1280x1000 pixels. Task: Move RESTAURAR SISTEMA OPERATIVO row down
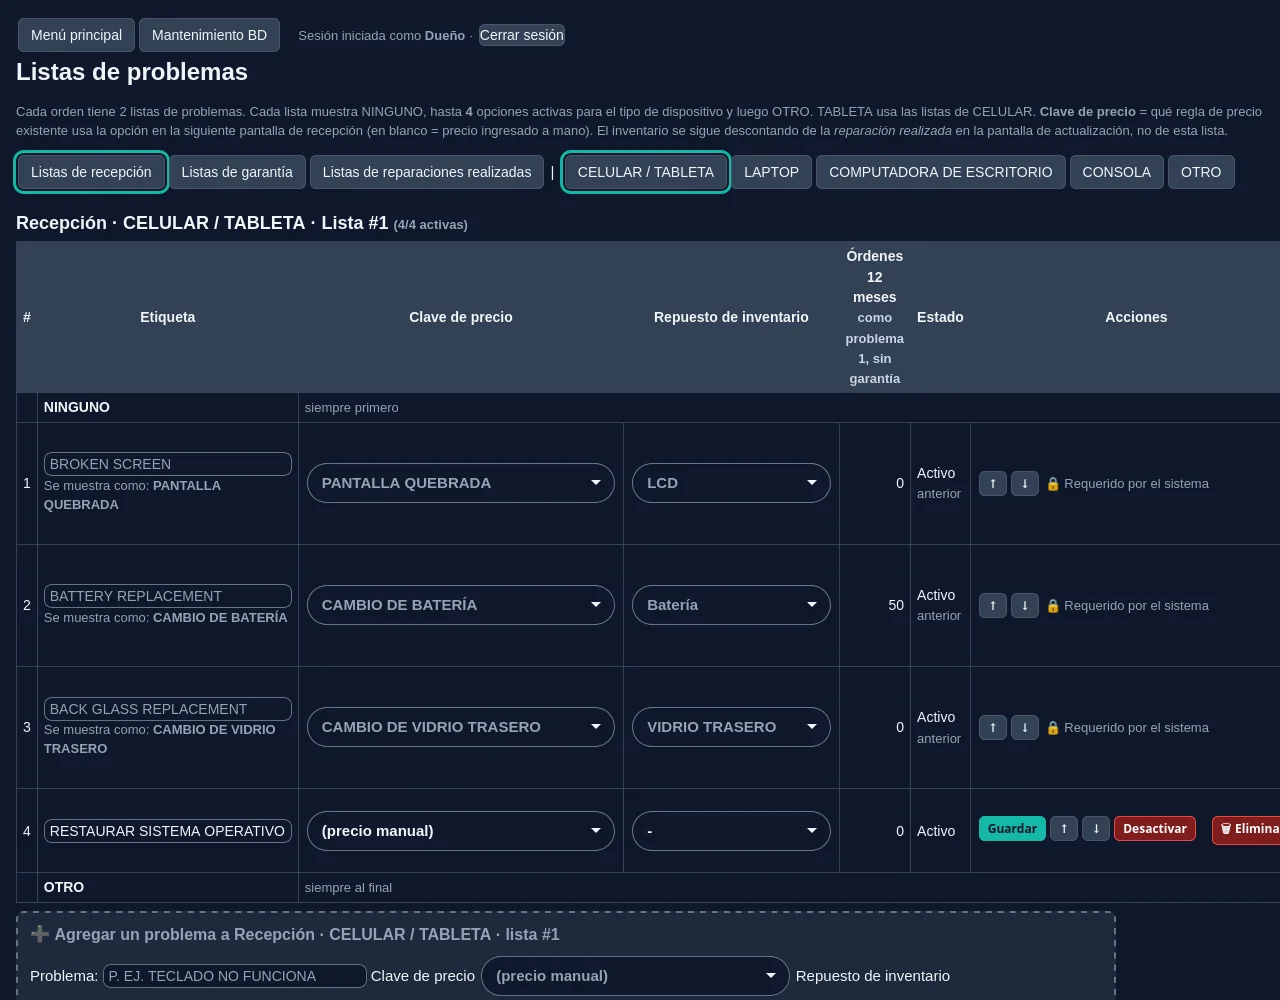coord(1096,829)
